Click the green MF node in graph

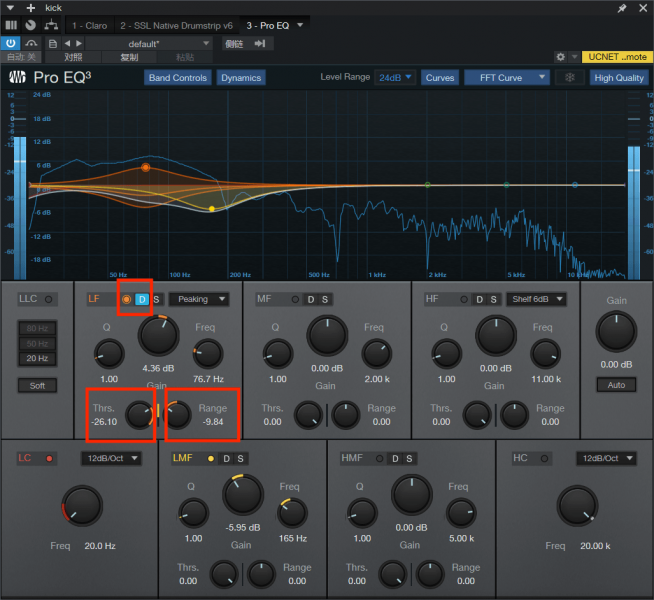pyautogui.click(x=428, y=185)
